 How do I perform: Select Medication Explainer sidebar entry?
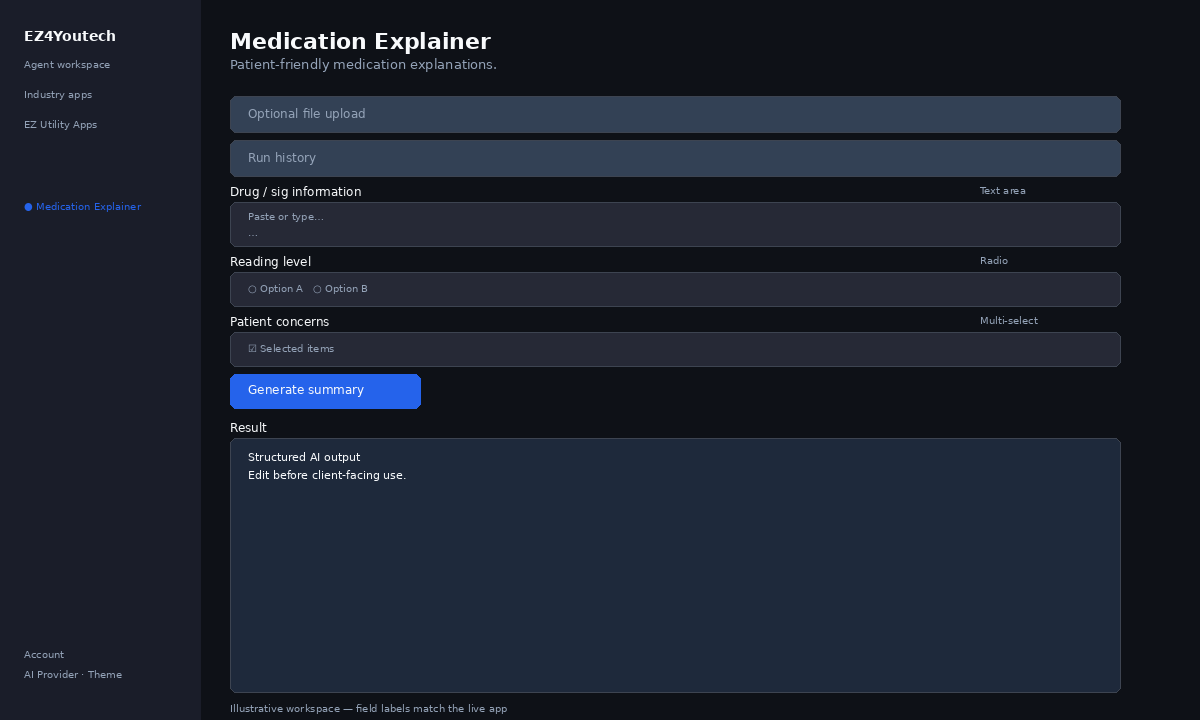pyautogui.click(x=83, y=207)
